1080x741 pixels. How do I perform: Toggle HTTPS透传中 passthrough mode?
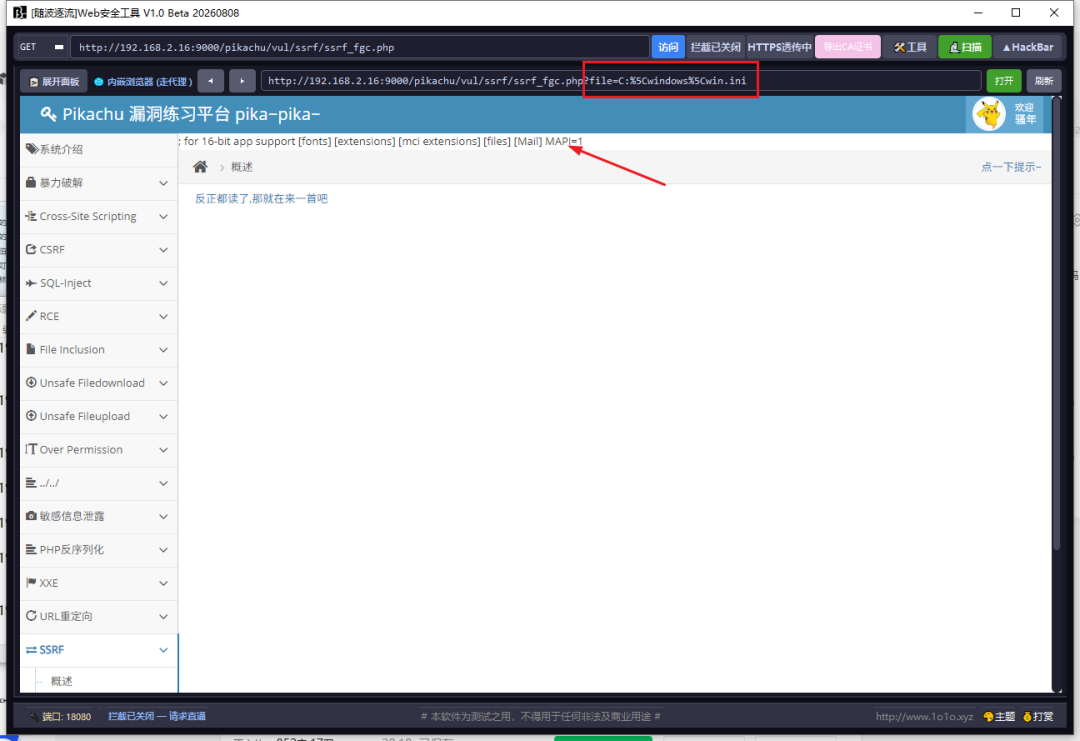(x=779, y=47)
